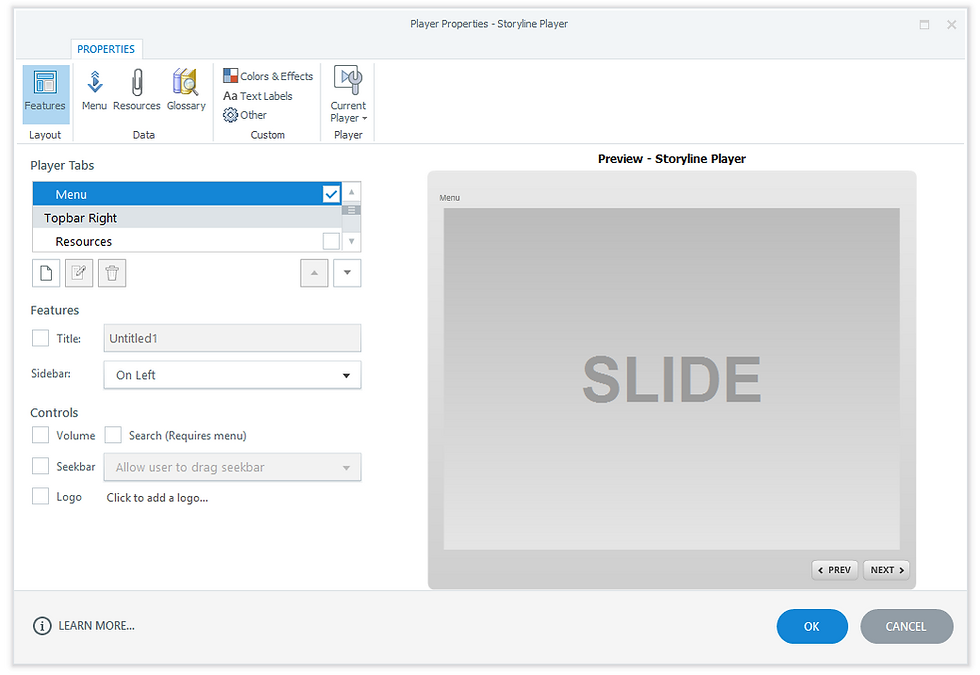The image size is (980, 675).
Task: Uncheck the Menu player tab checkbox
Action: coord(331,194)
